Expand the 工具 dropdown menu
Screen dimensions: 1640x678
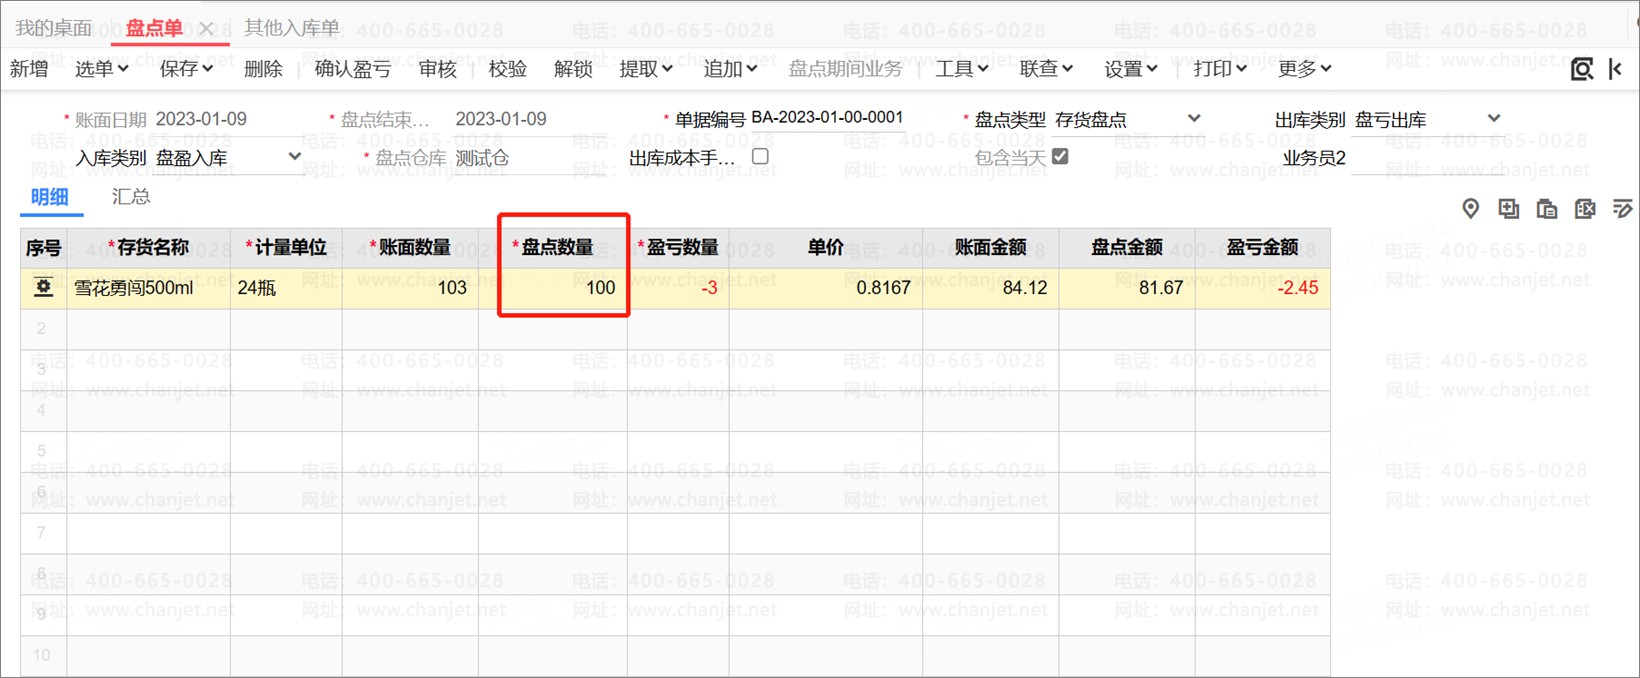coord(962,69)
